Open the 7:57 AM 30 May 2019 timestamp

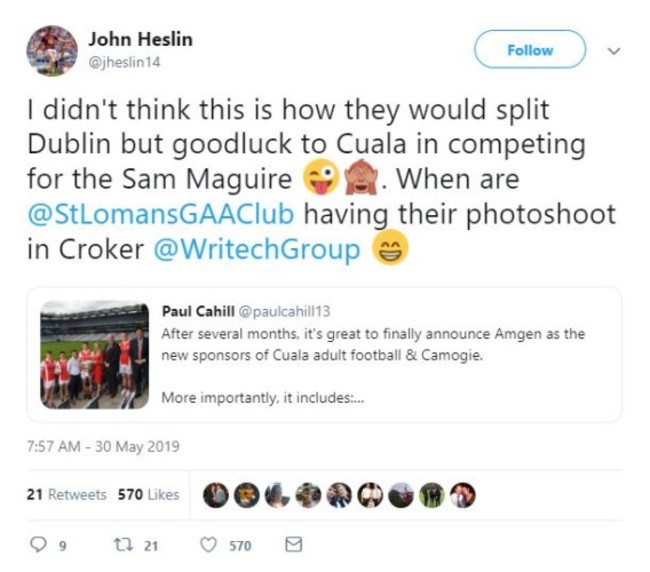103,446
